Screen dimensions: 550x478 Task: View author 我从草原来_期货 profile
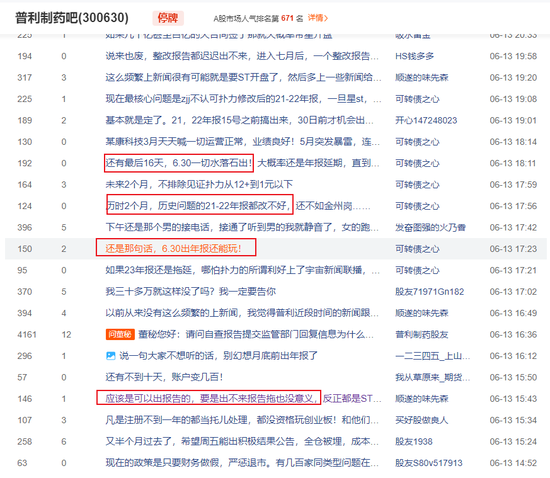[x=432, y=377]
